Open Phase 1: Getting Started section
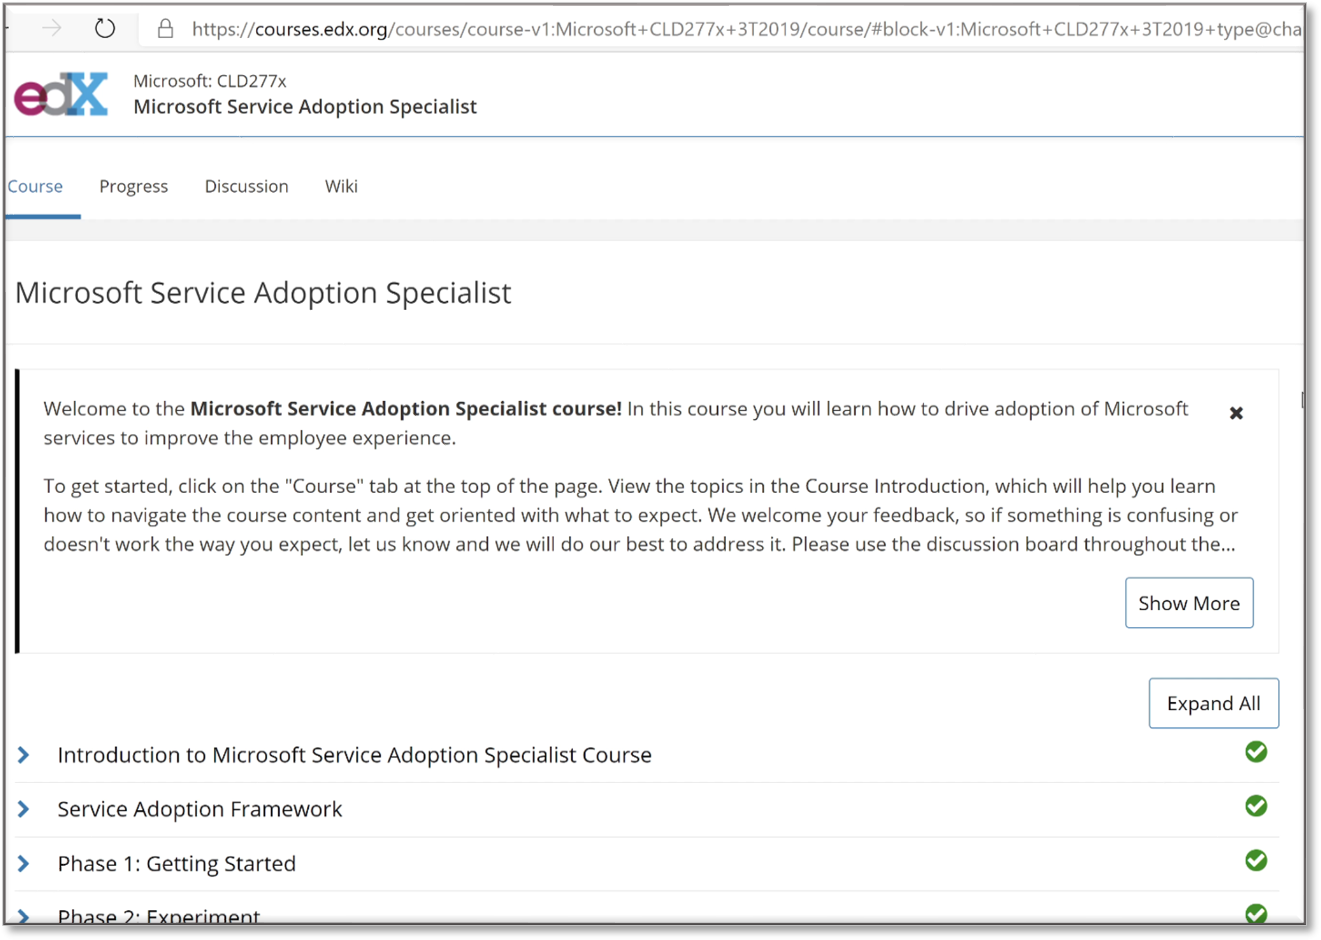The width and height of the screenshot is (1321, 940). [176, 863]
